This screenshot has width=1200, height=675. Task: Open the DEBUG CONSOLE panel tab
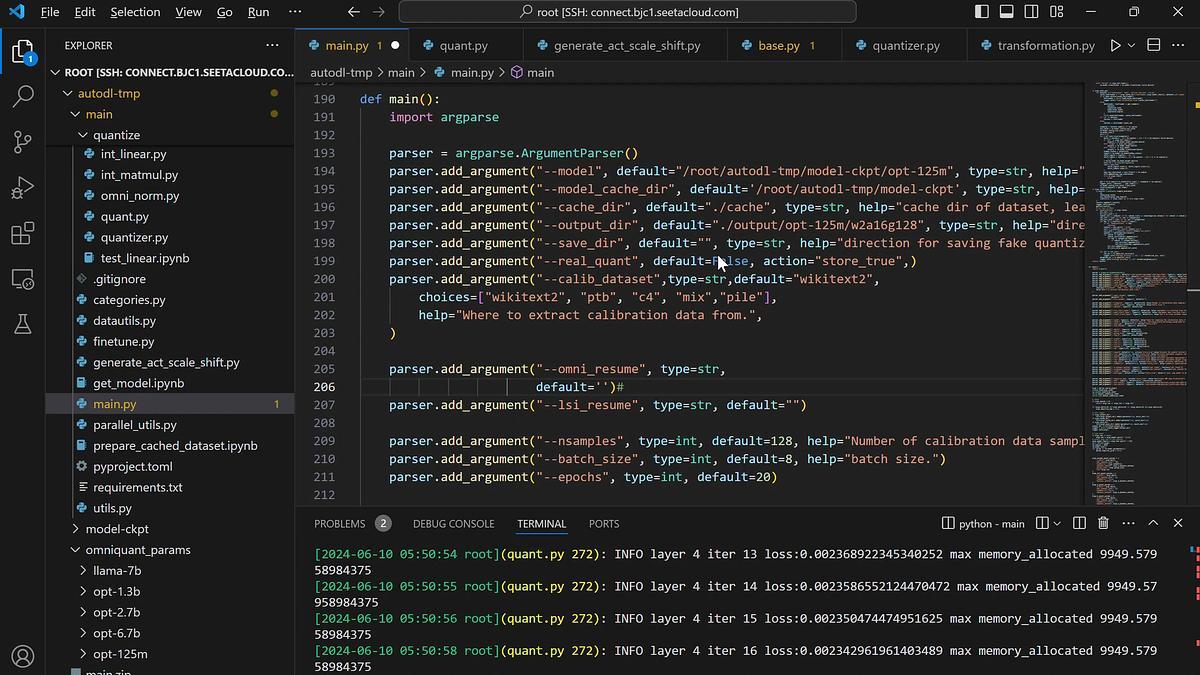(x=453, y=523)
